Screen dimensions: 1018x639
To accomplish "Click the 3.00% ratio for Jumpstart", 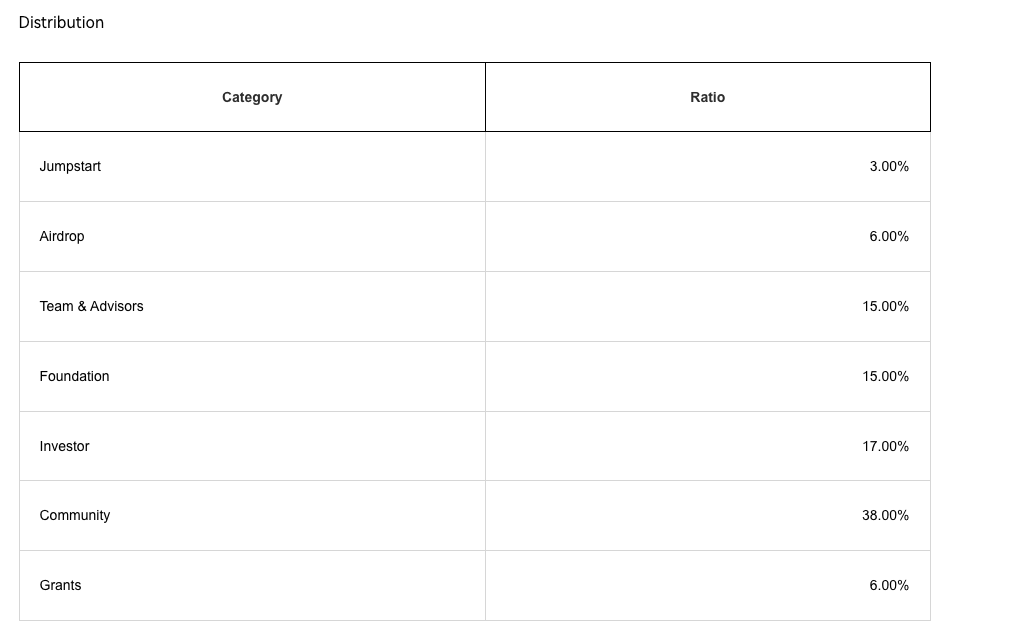I will (888, 166).
